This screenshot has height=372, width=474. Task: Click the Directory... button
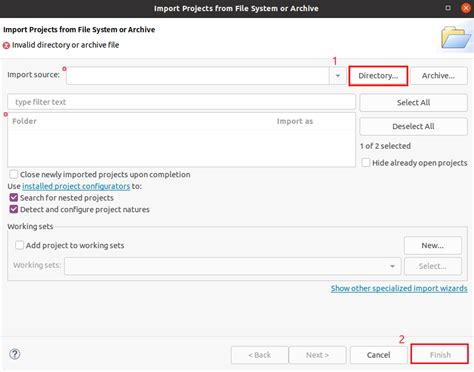[378, 76]
